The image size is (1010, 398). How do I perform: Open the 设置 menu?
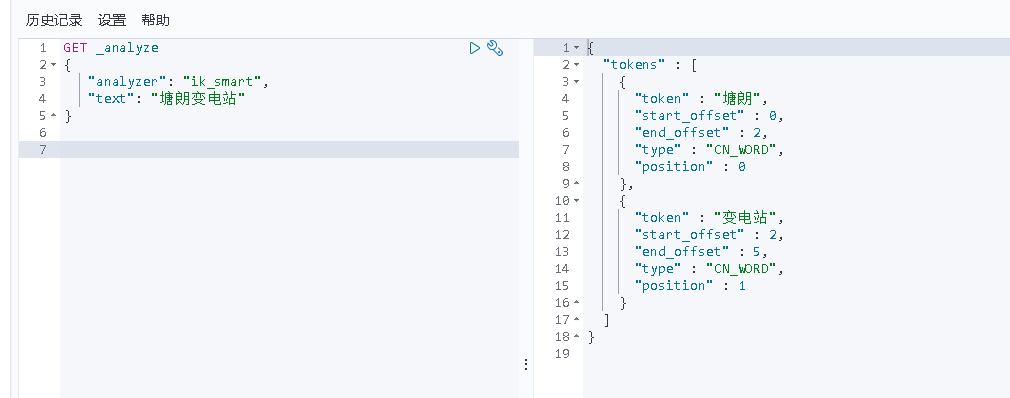[112, 20]
